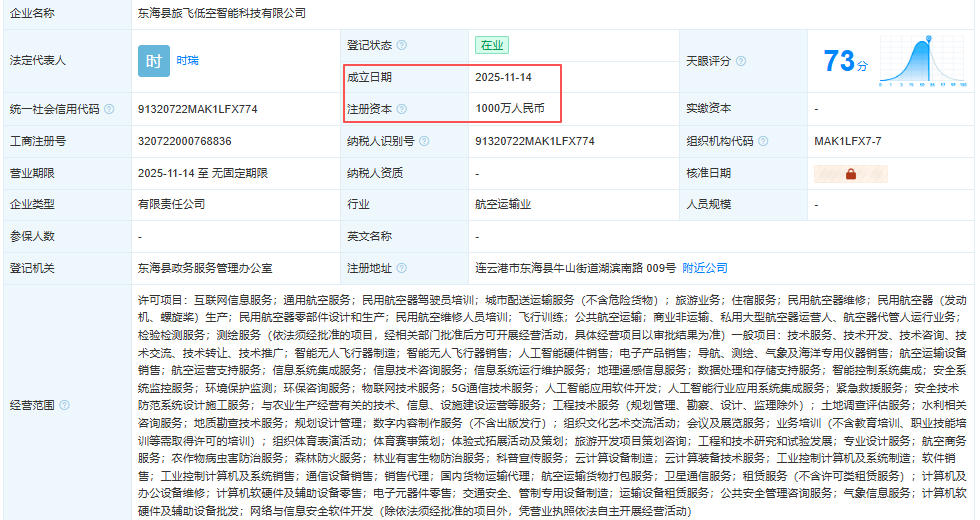Click company name 东海县旅飞低空智能科技有限公司
The image size is (980, 520).
tap(221, 13)
